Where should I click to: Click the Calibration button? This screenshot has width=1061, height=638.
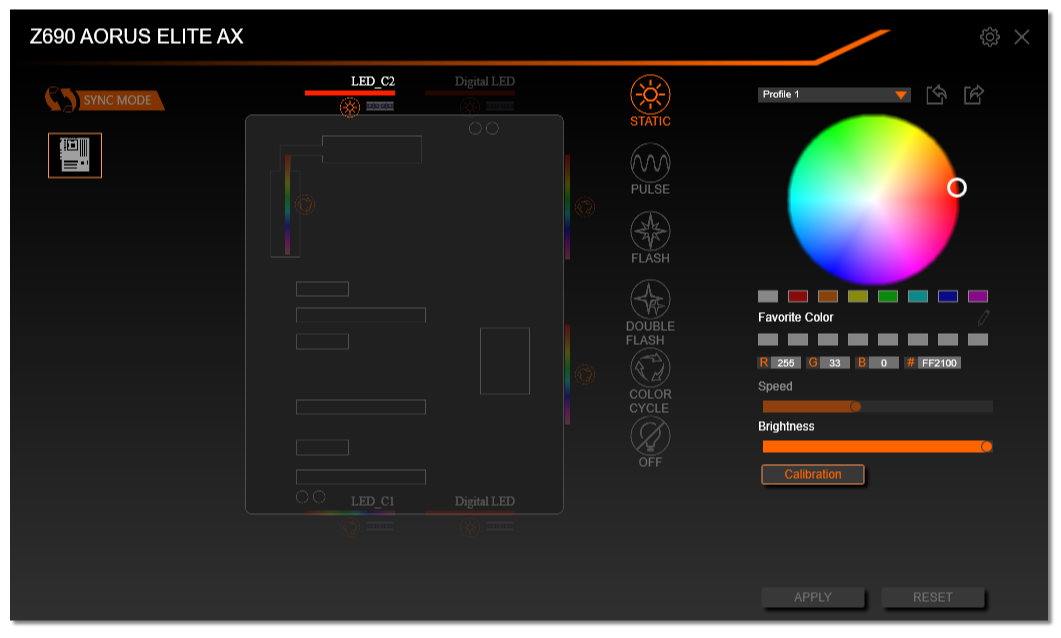pyautogui.click(x=813, y=474)
